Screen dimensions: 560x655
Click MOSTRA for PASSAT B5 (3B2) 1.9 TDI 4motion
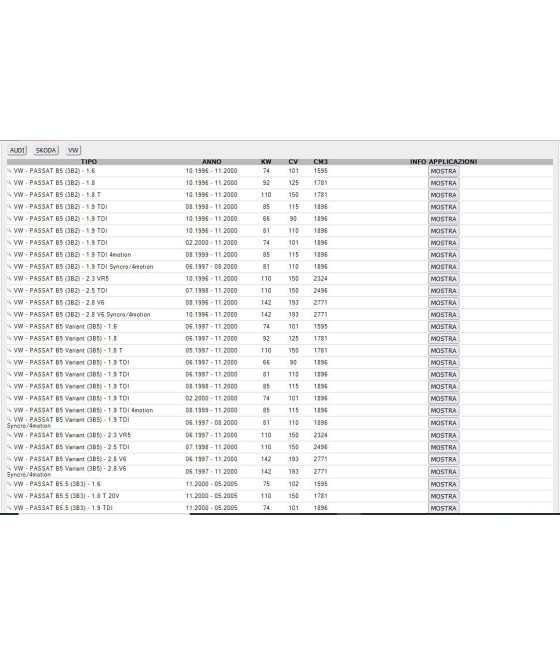click(443, 255)
